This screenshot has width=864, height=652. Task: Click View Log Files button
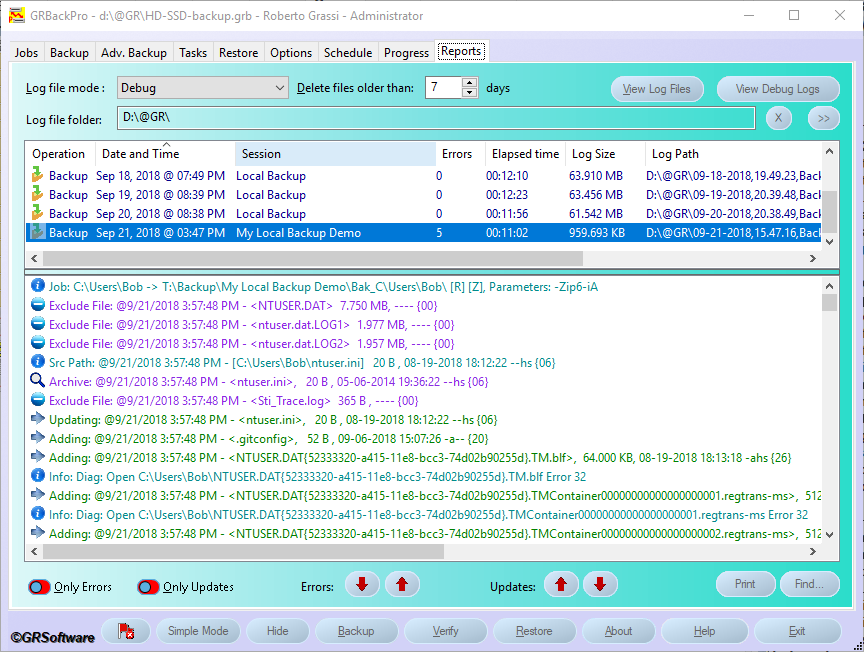(657, 89)
